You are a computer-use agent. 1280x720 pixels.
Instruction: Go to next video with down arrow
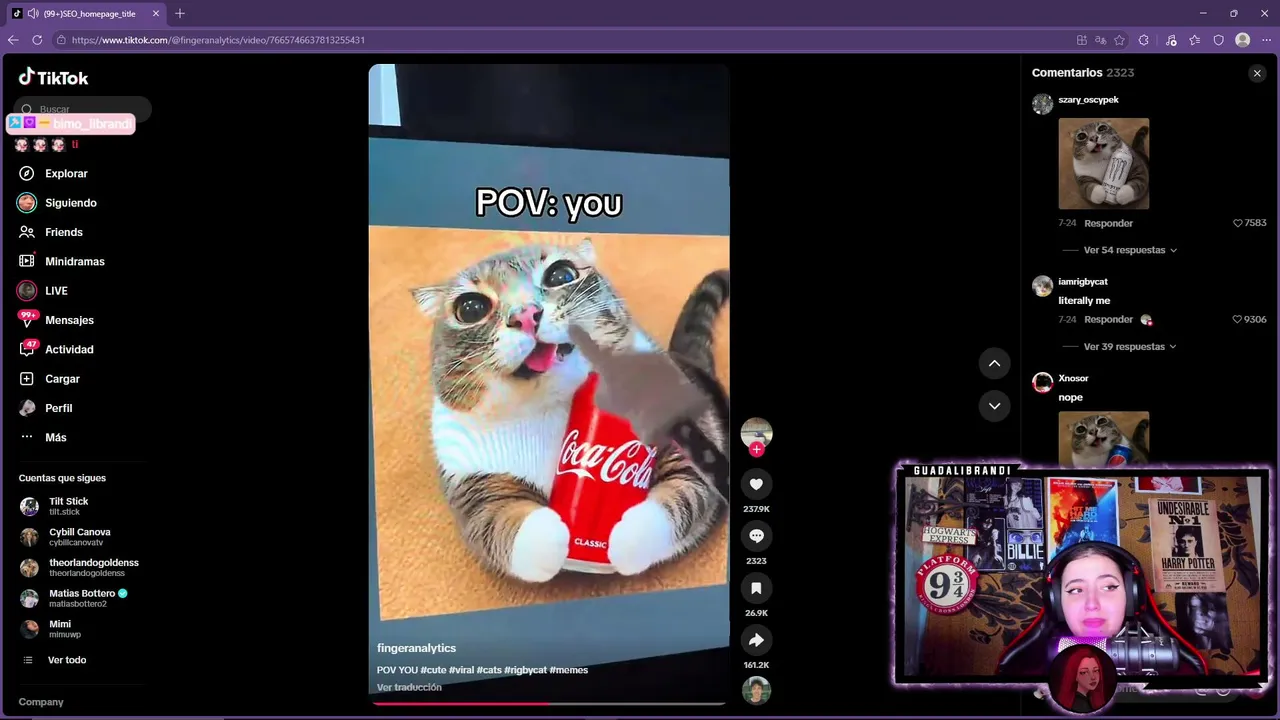click(x=994, y=406)
